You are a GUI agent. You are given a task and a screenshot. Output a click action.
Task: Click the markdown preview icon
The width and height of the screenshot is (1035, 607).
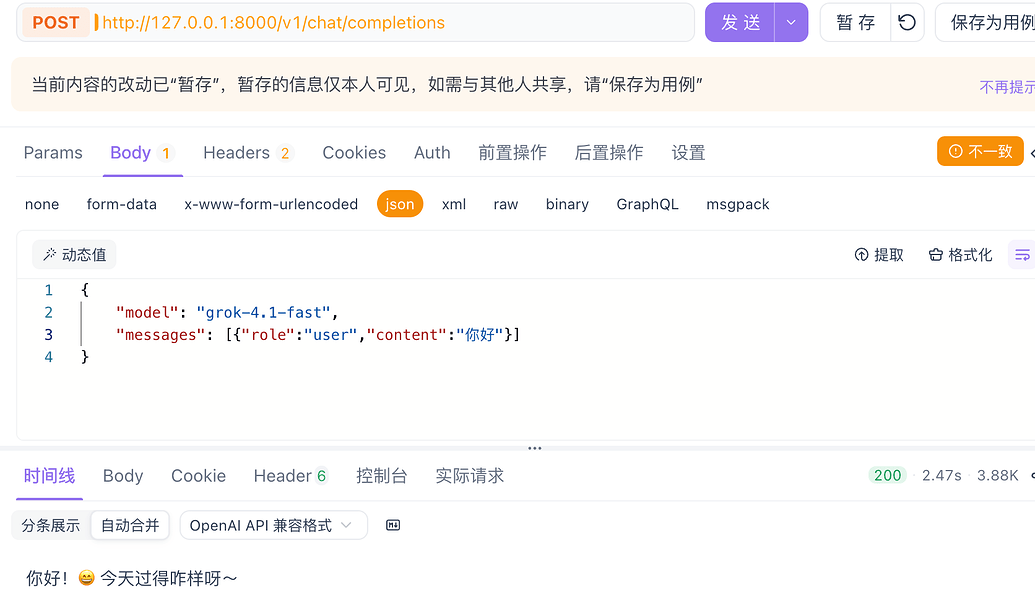click(393, 525)
